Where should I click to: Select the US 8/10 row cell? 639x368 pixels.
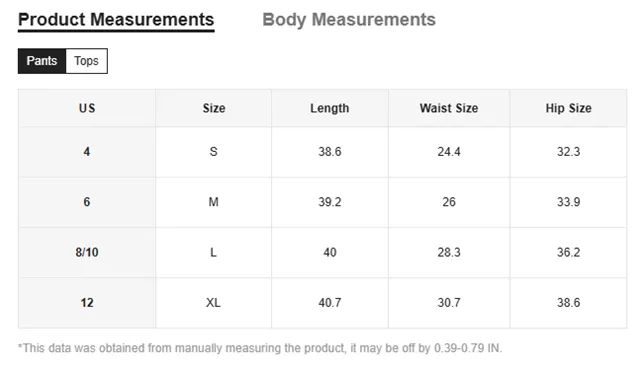pyautogui.click(x=87, y=252)
